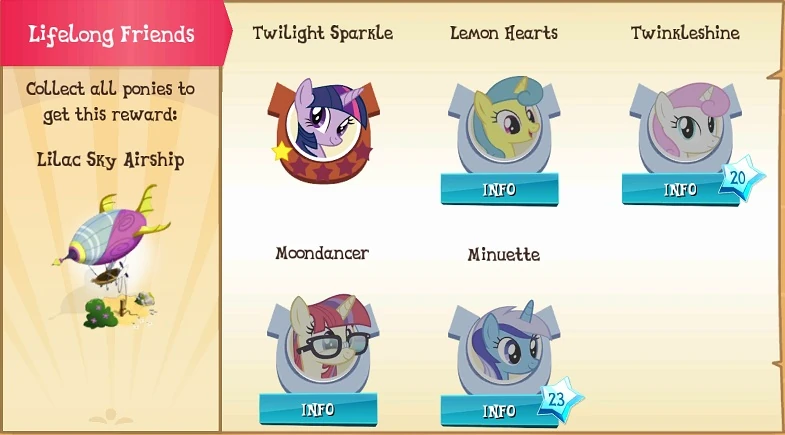Viewport: 785px width, 435px height.
Task: Click the yellow star on Twilight's badge
Action: point(282,151)
